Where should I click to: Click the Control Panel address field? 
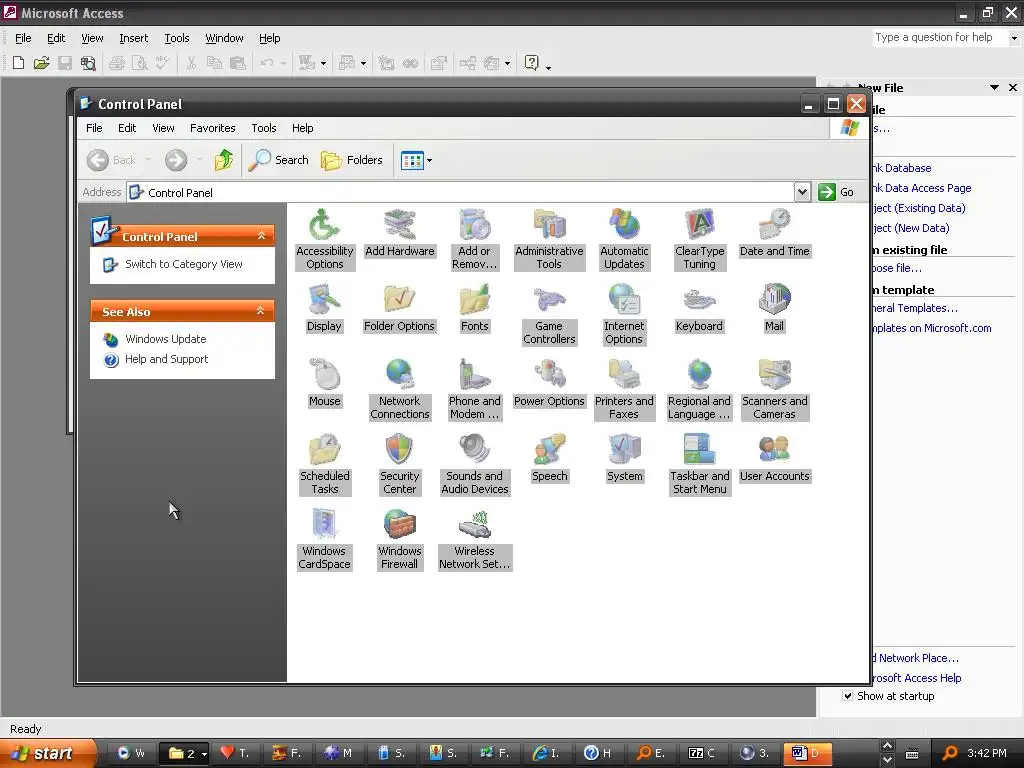click(x=461, y=192)
